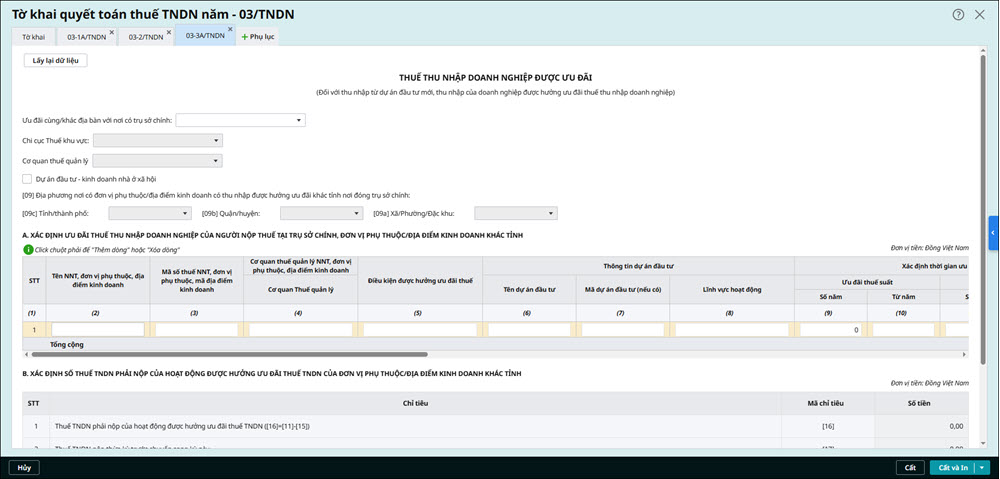Click the green info icon above table
1000x479 pixels.
[28, 248]
